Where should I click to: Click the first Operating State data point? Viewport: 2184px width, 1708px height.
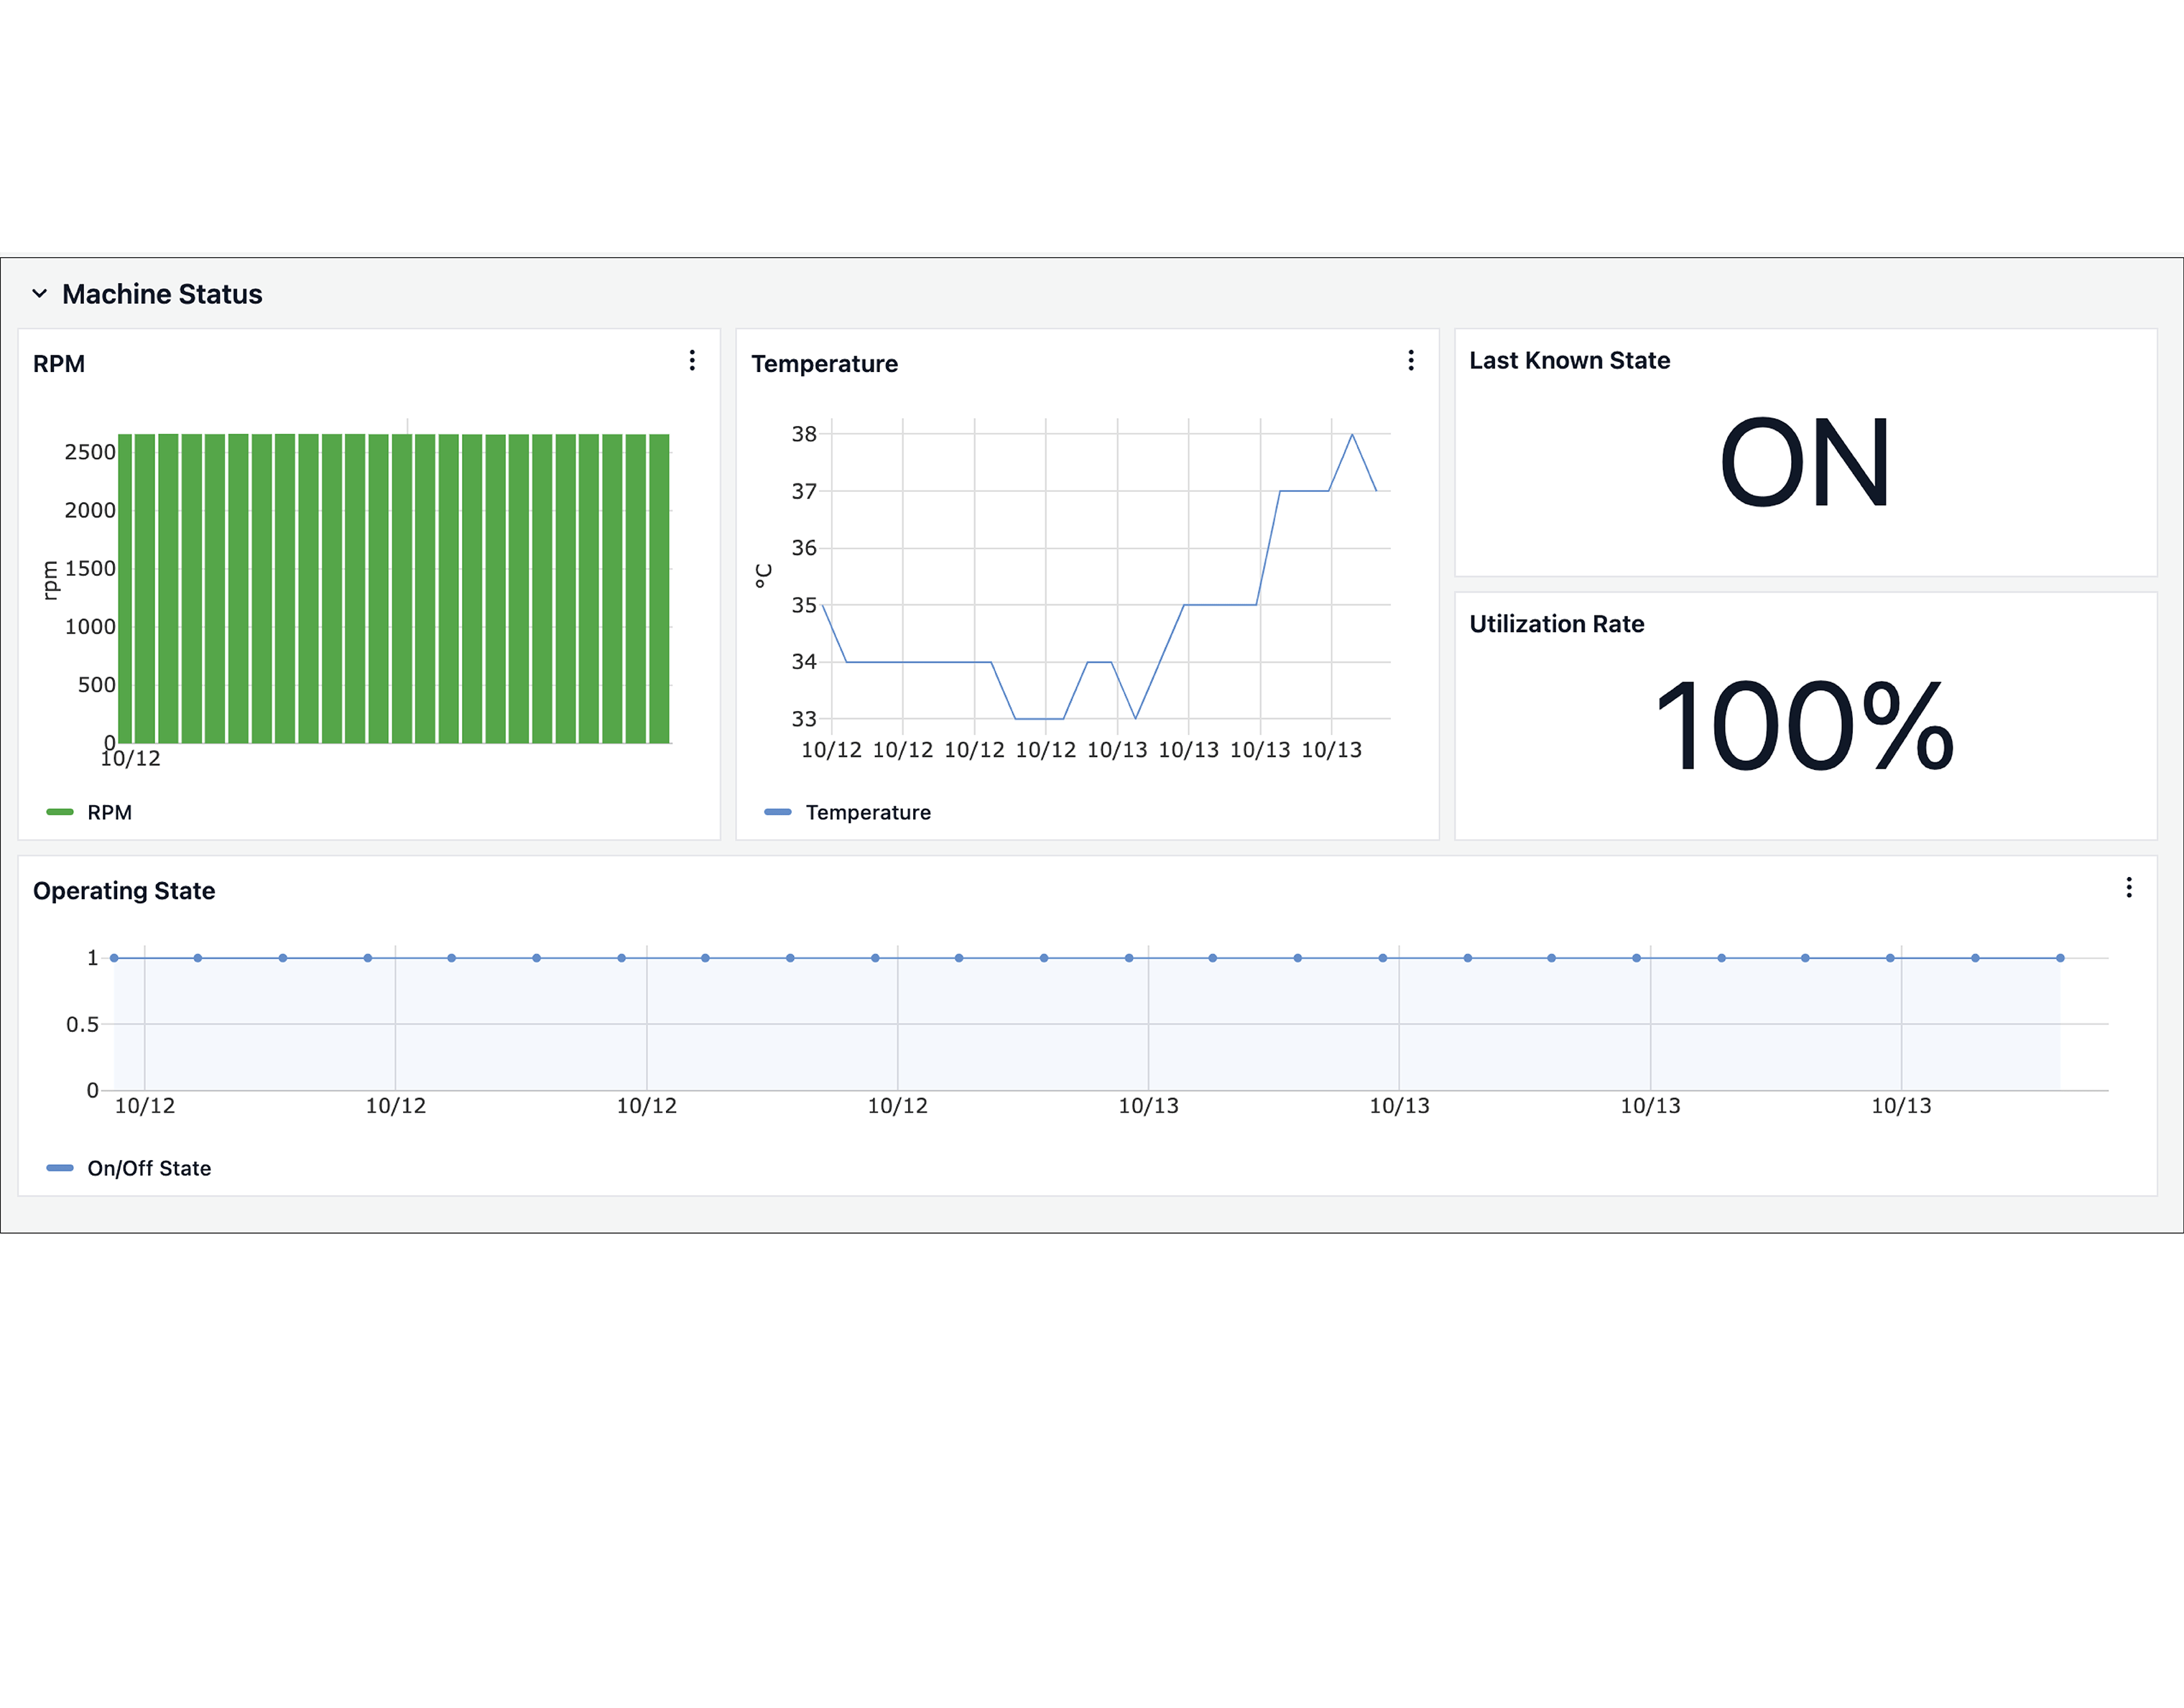click(114, 958)
